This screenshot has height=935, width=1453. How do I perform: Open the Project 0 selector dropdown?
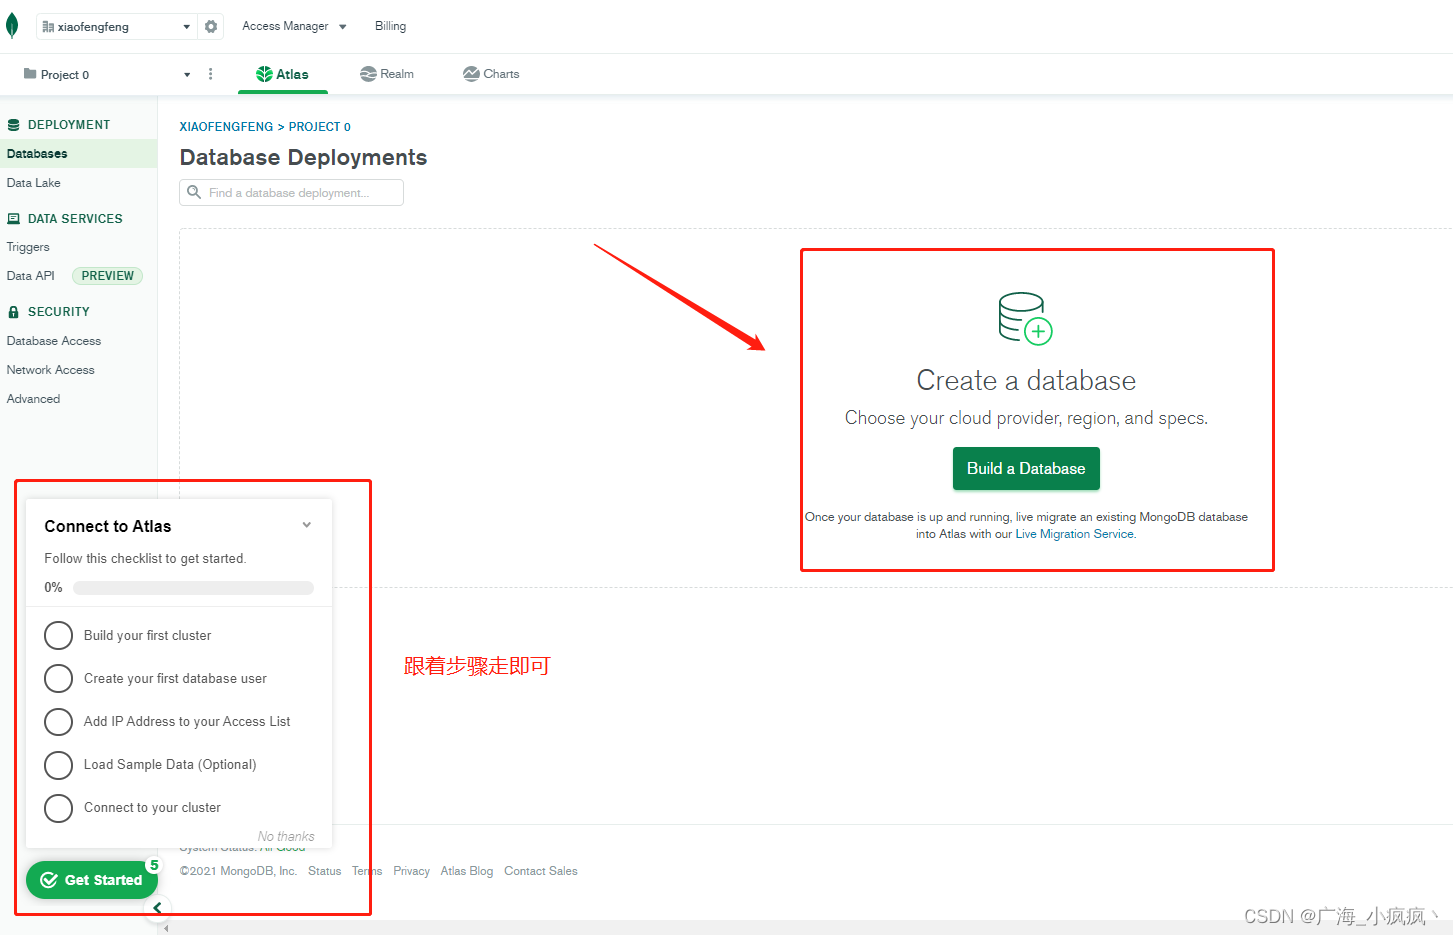[106, 74]
